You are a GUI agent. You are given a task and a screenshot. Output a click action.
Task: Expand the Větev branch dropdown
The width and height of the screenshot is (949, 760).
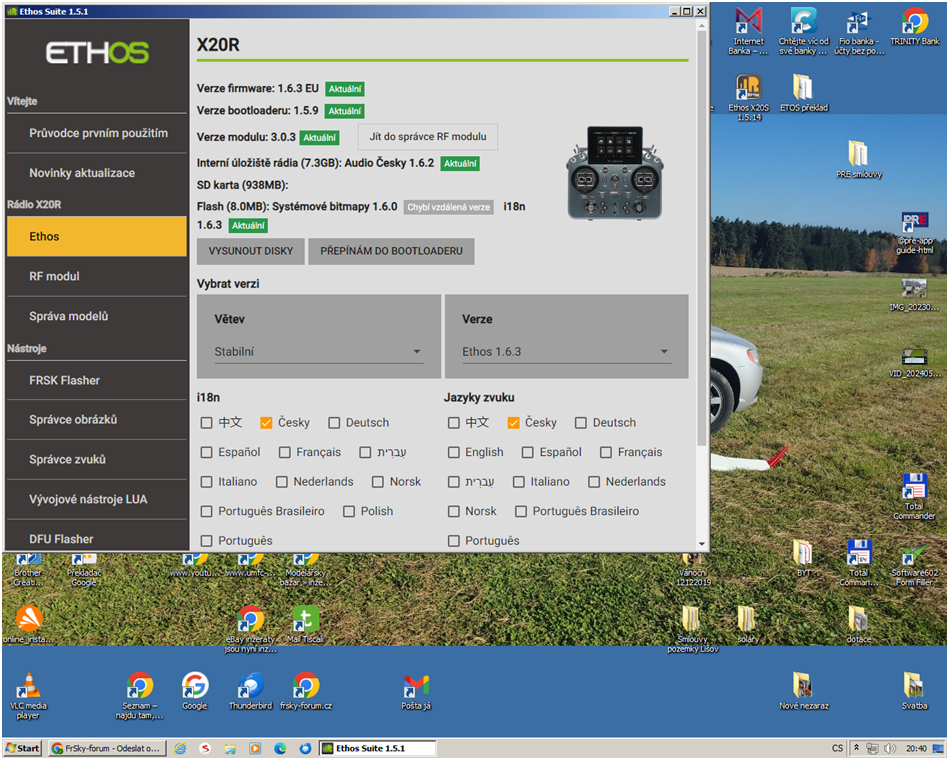pos(318,352)
